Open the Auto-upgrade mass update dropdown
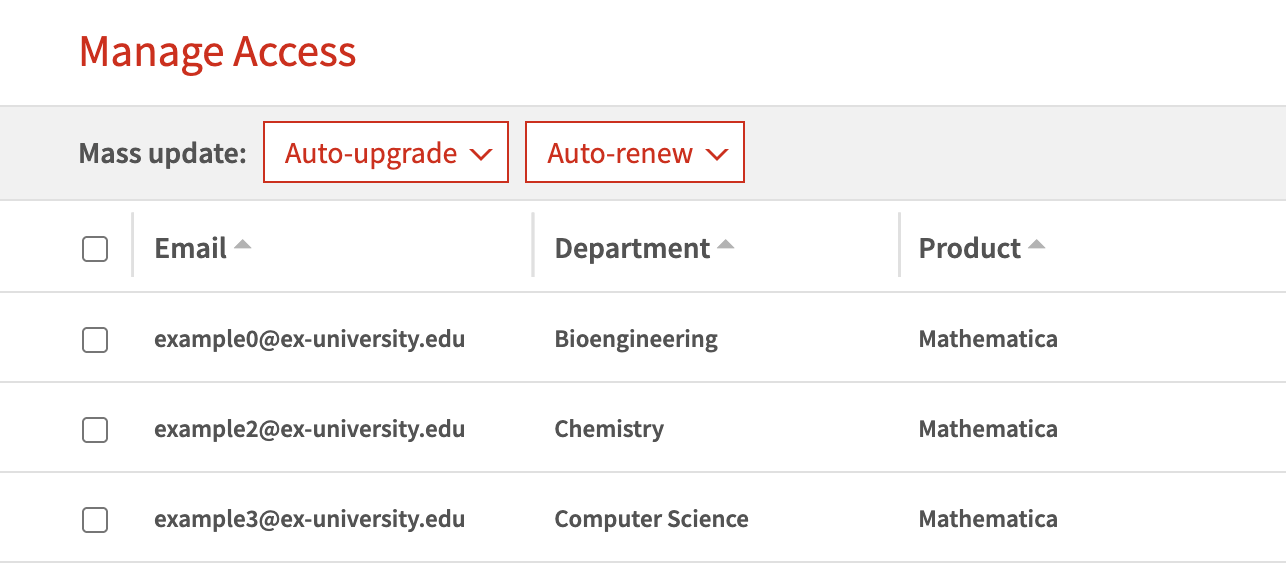Screen dimensions: 1286x588 pos(386,152)
